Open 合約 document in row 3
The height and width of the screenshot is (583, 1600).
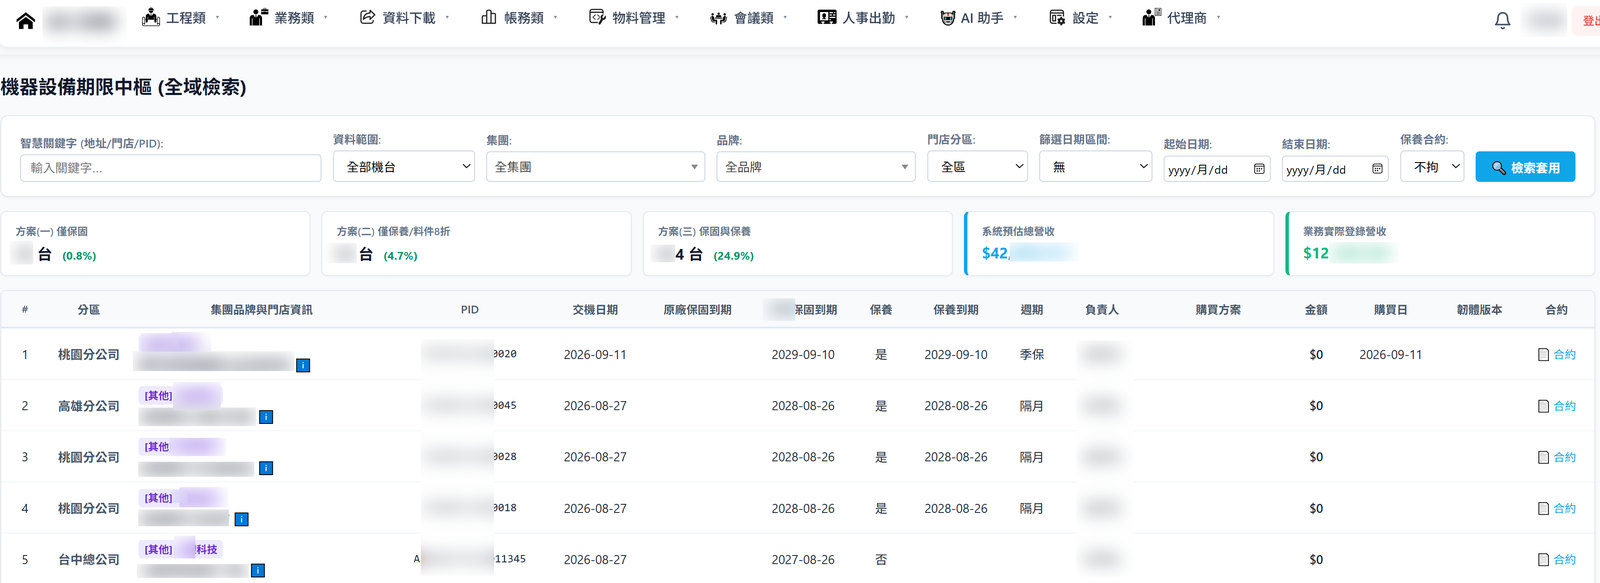1556,457
